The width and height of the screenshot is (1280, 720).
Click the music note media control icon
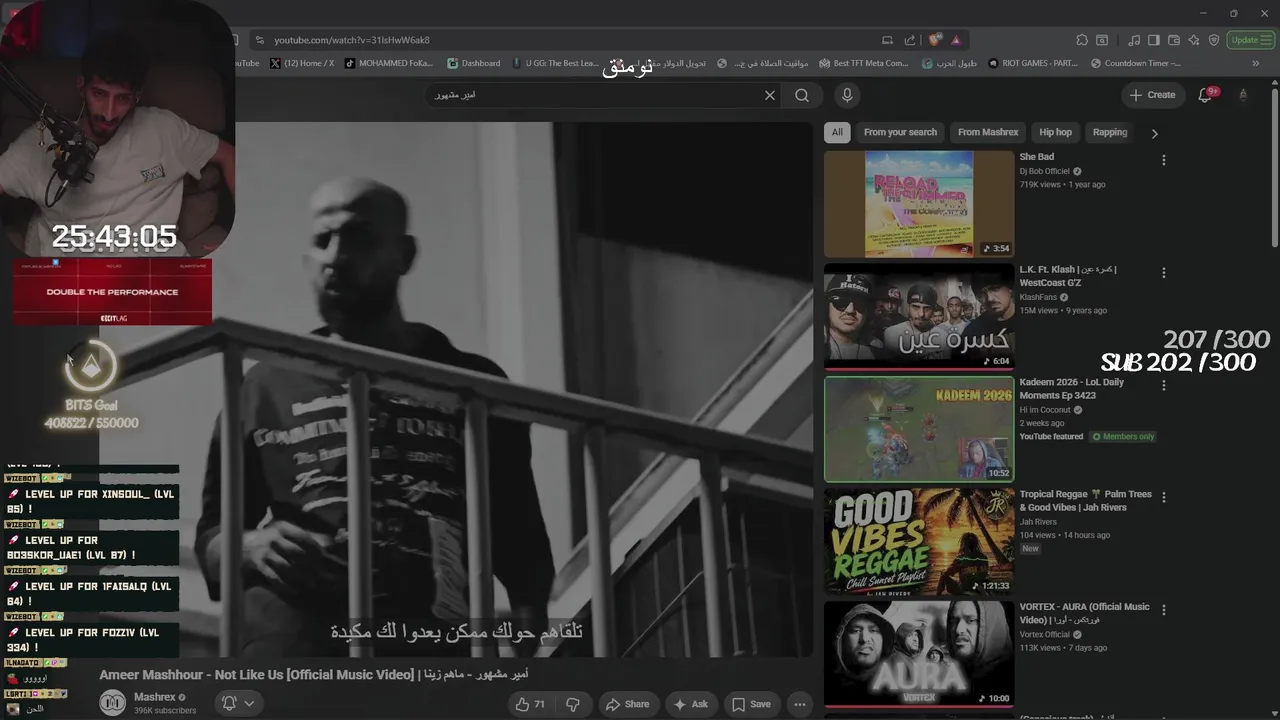click(1134, 40)
